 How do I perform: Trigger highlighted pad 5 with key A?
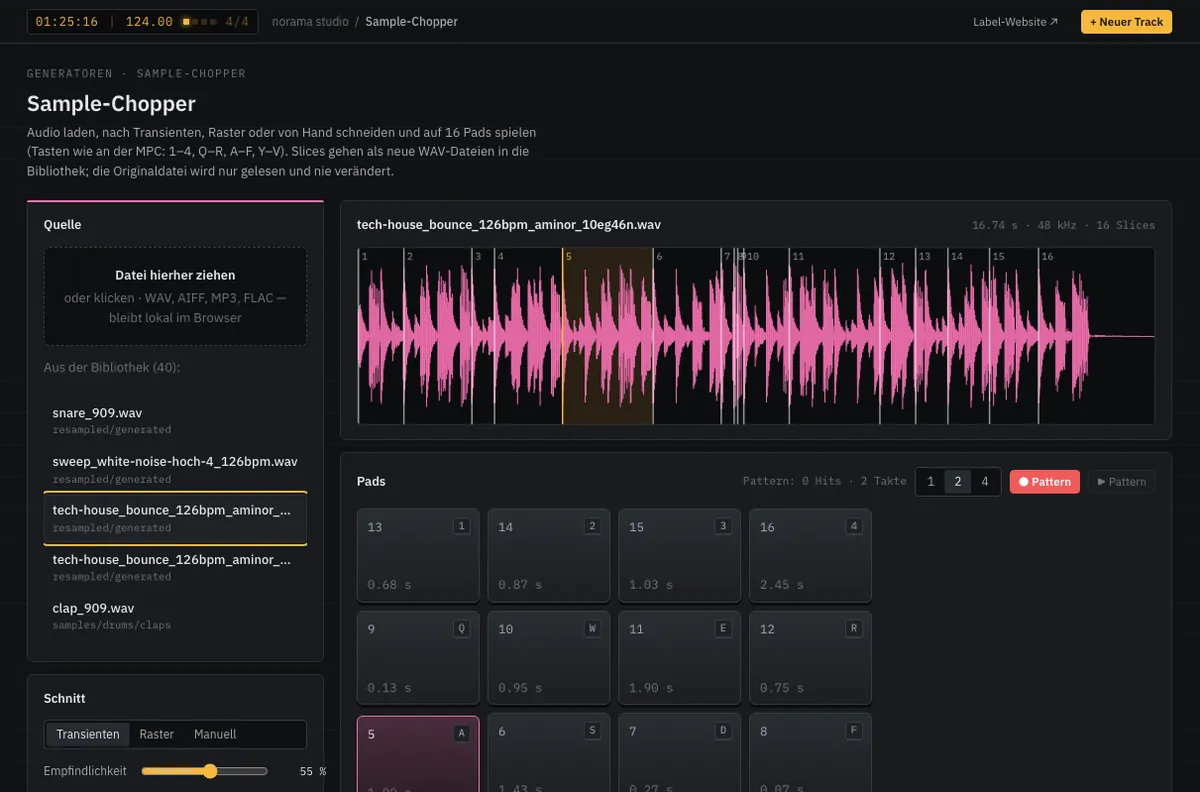coord(418,754)
